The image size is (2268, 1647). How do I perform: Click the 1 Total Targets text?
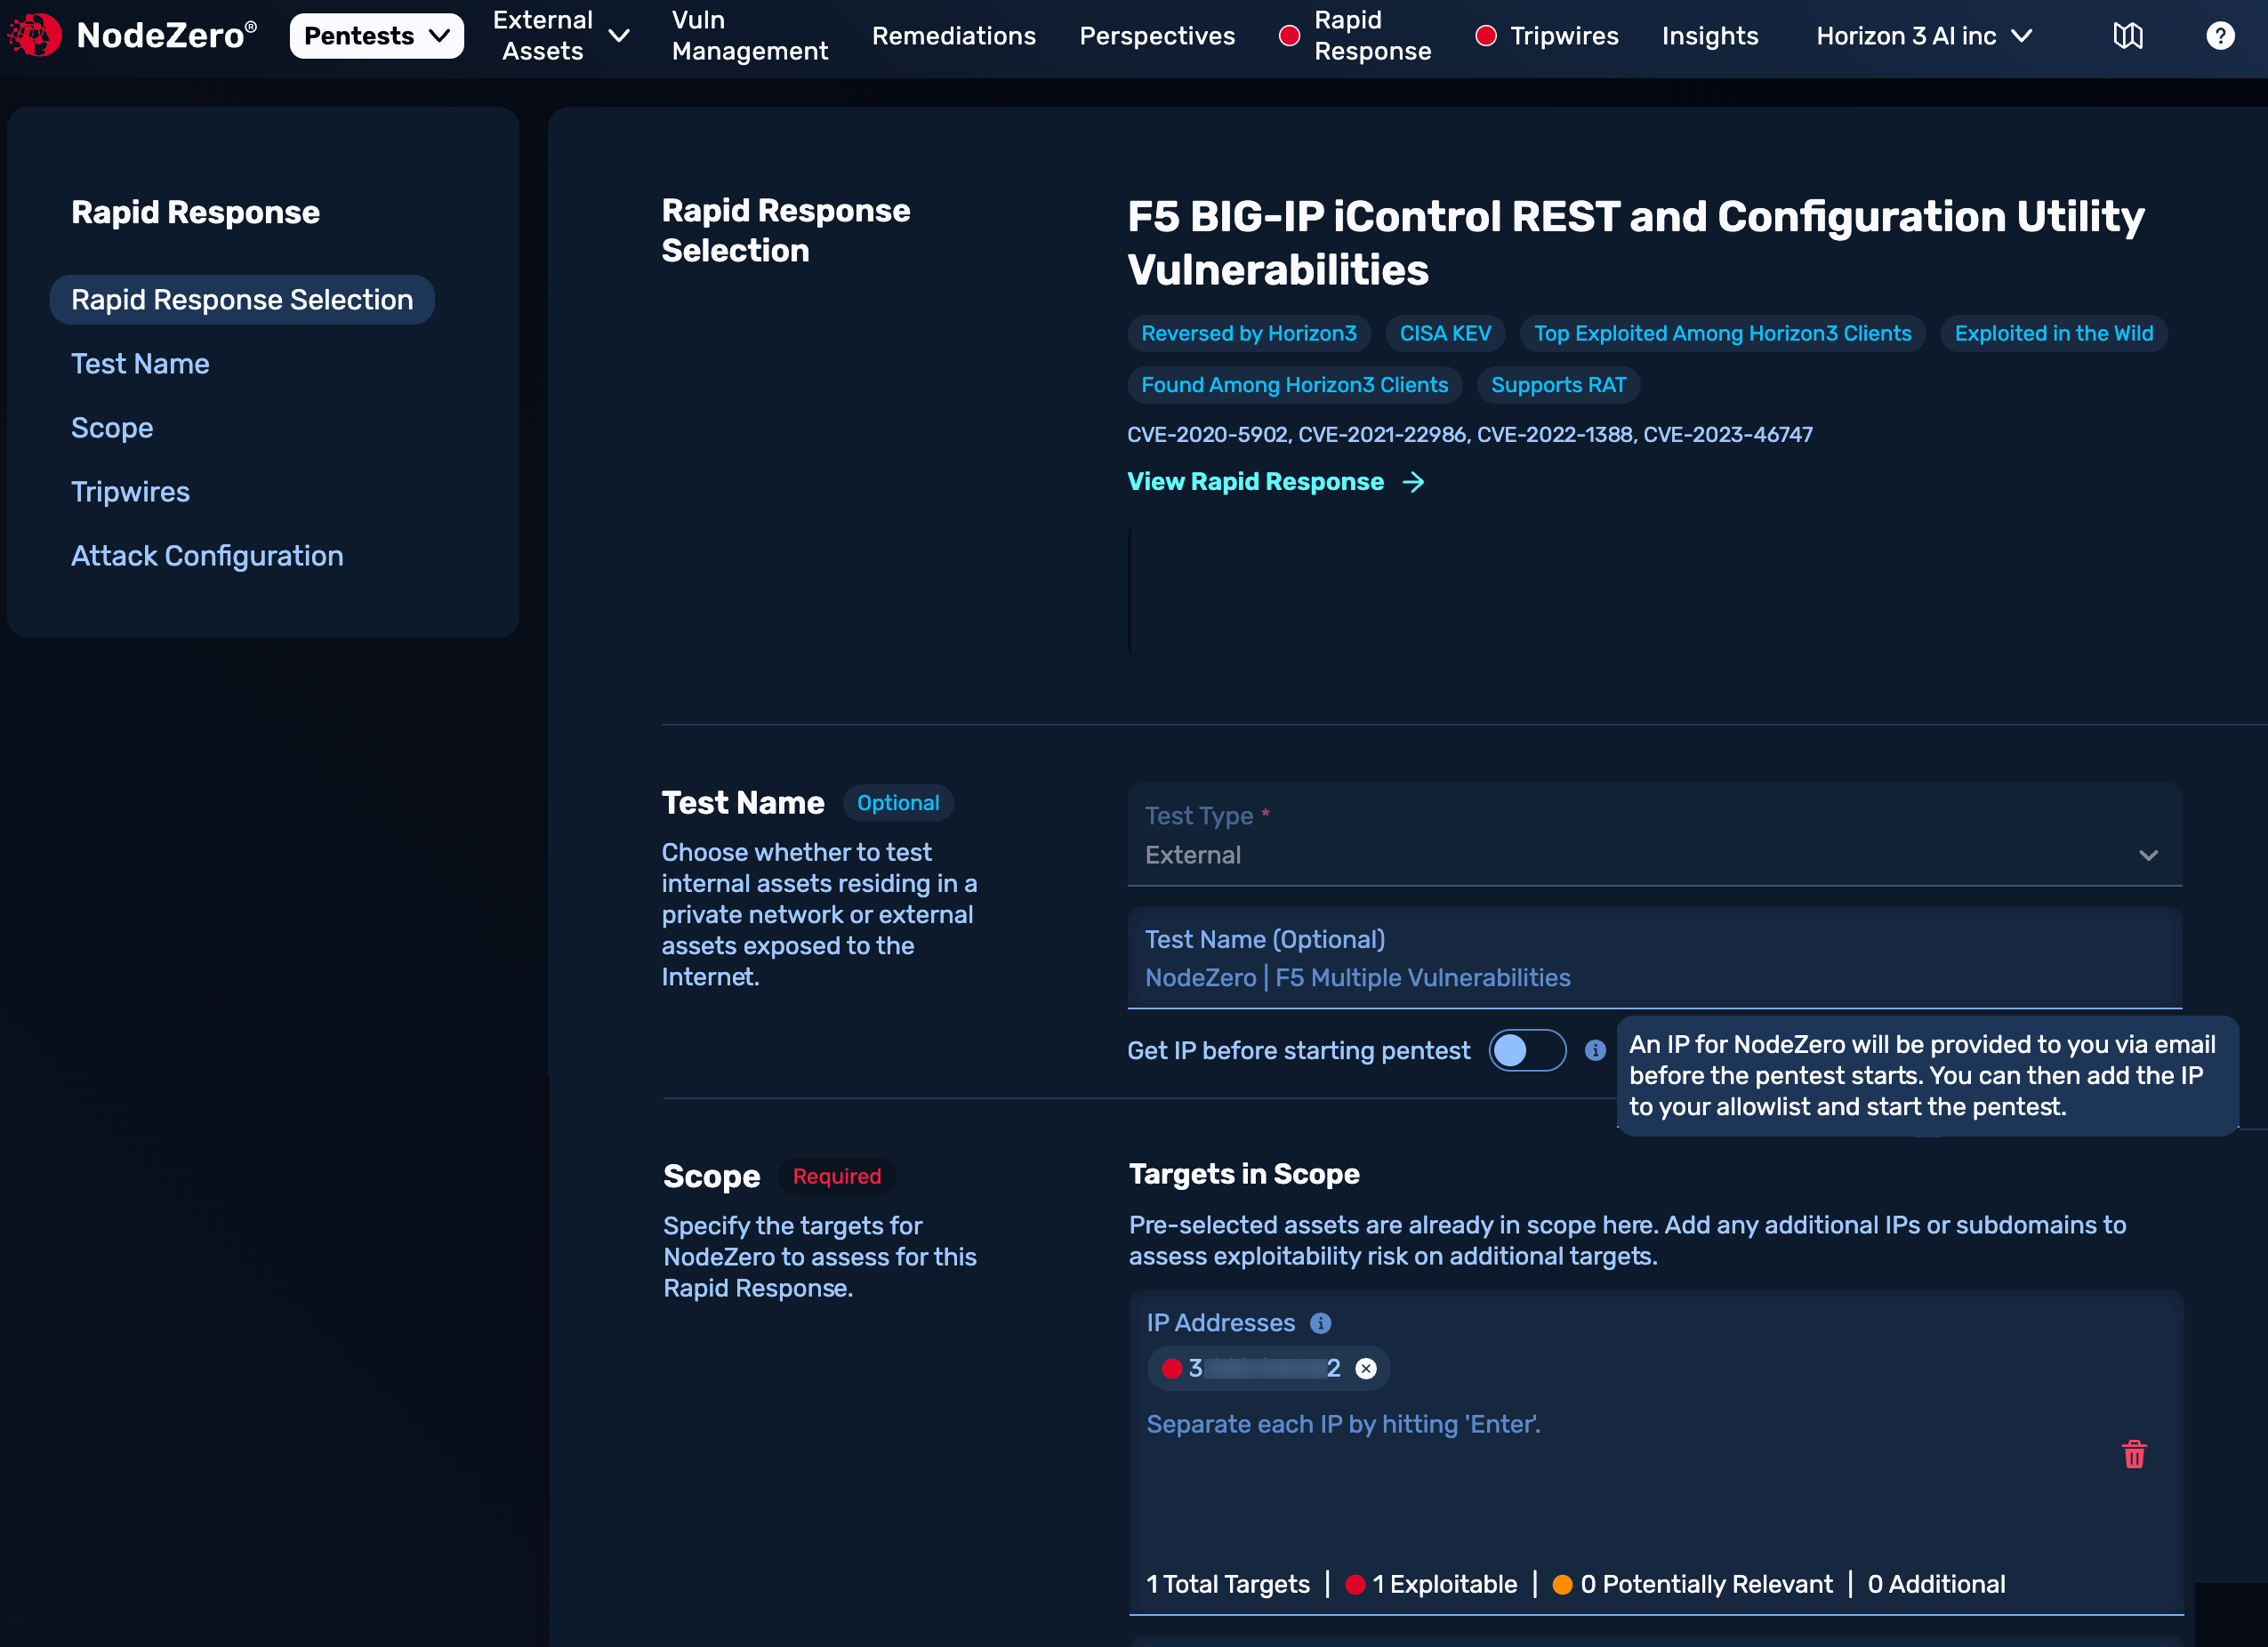click(1228, 1584)
